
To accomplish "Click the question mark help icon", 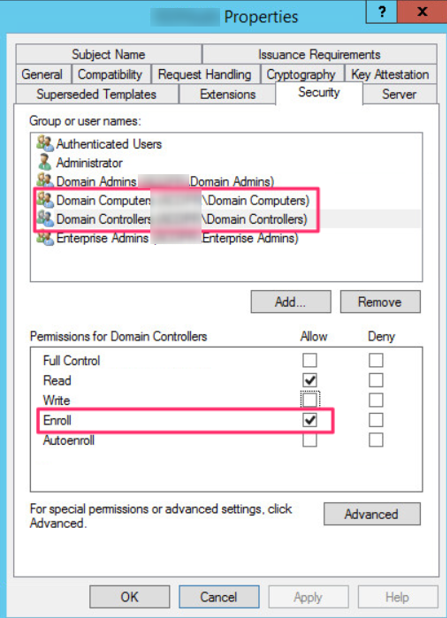I will [382, 12].
